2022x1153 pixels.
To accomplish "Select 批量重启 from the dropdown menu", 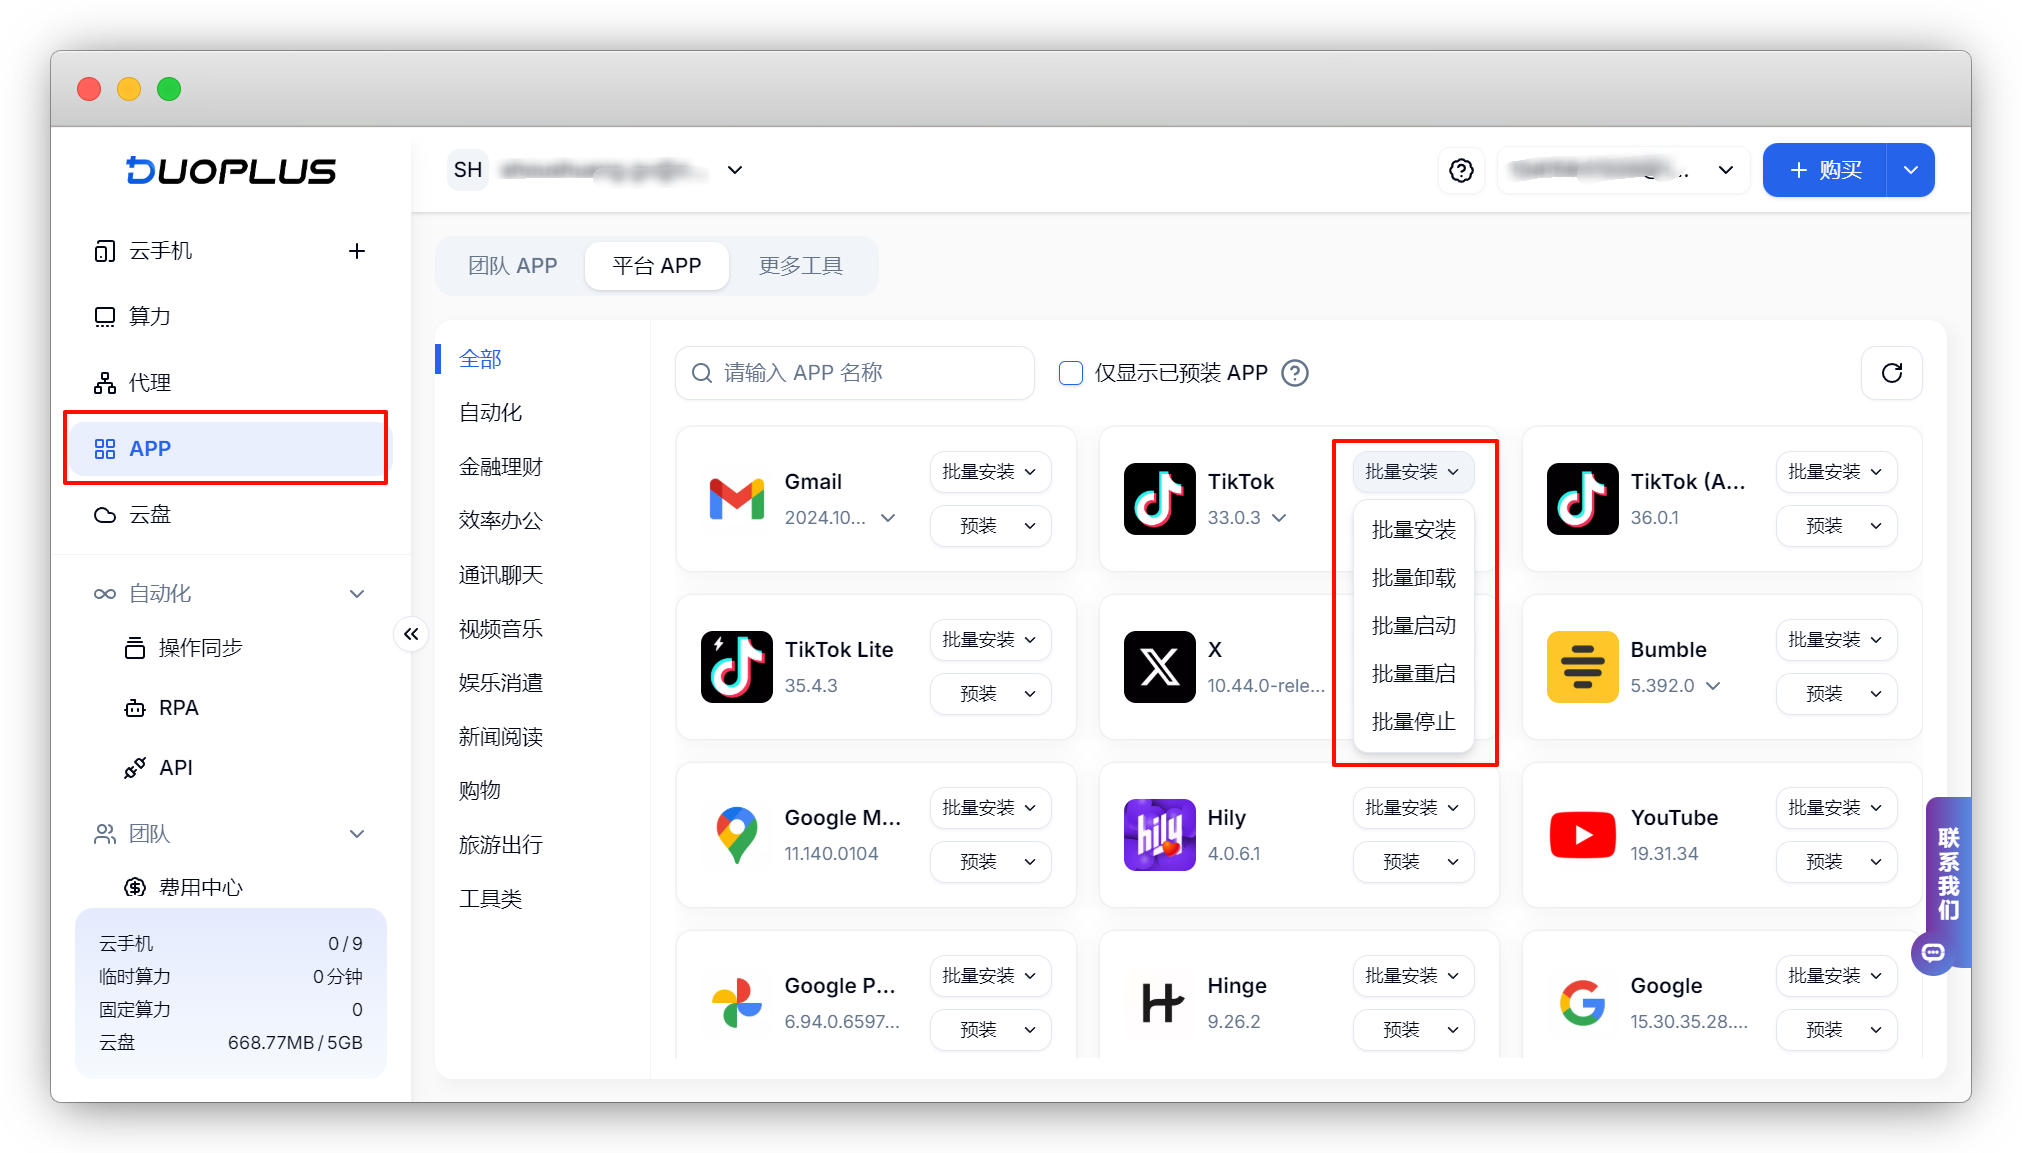I will [x=1413, y=674].
